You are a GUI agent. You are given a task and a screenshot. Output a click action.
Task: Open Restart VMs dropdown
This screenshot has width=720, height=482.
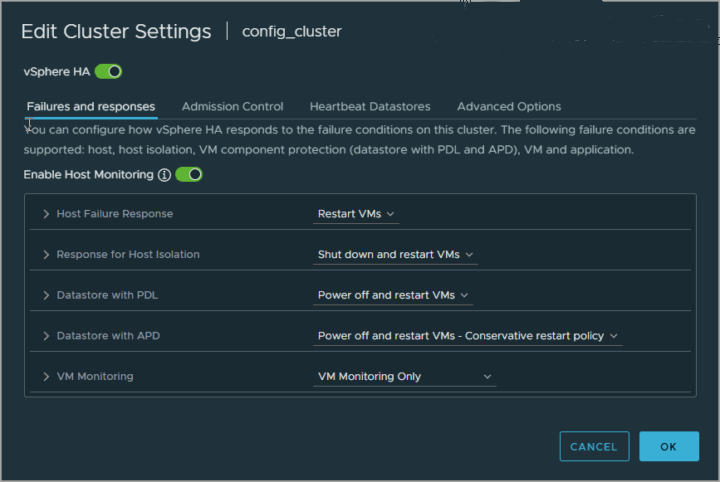[x=356, y=214]
